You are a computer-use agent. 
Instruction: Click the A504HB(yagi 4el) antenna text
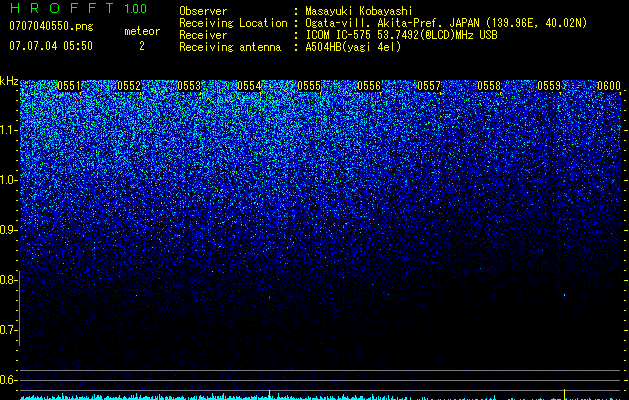pyautogui.click(x=353, y=47)
